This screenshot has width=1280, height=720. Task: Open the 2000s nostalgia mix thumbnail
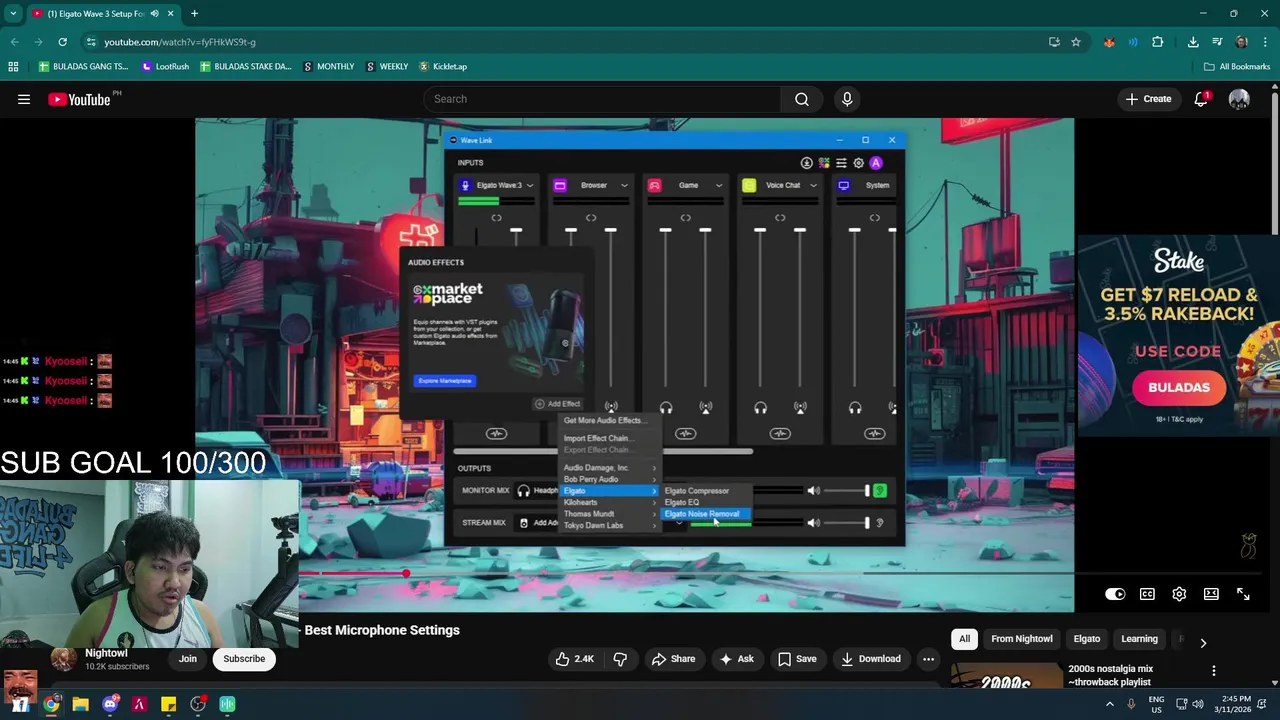tap(1006, 675)
